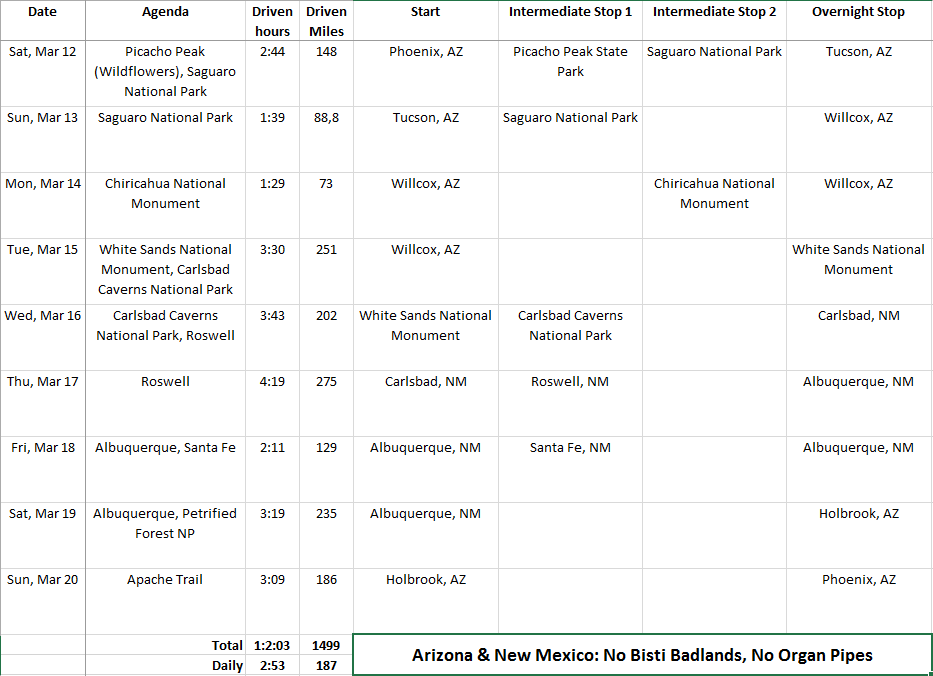
Task: Select the Sat, Mar 12 date cell
Action: (x=42, y=51)
